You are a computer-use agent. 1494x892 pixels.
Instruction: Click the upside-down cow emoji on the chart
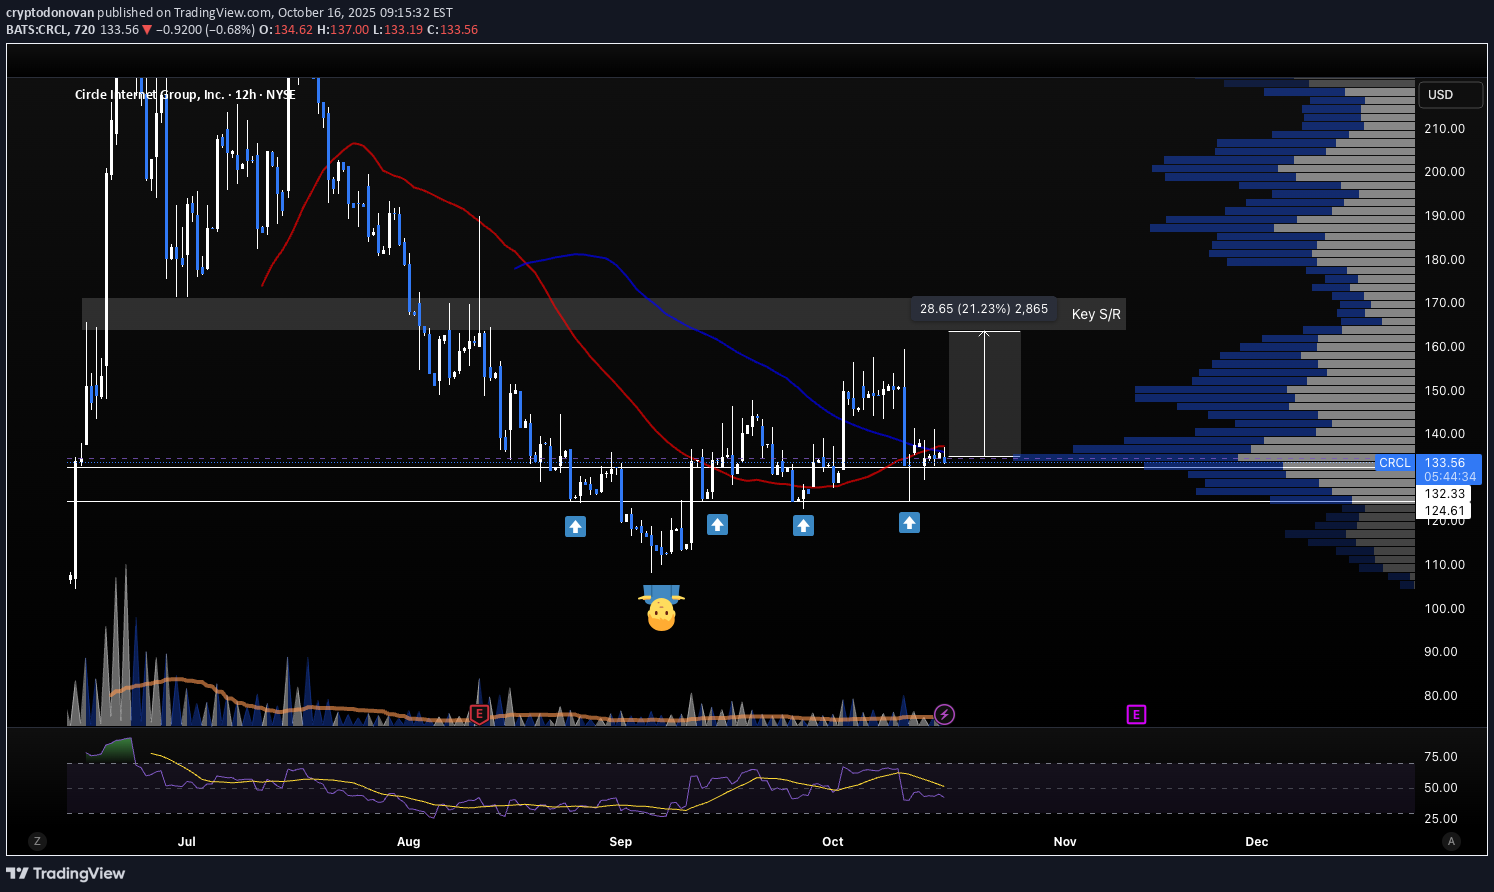click(663, 608)
